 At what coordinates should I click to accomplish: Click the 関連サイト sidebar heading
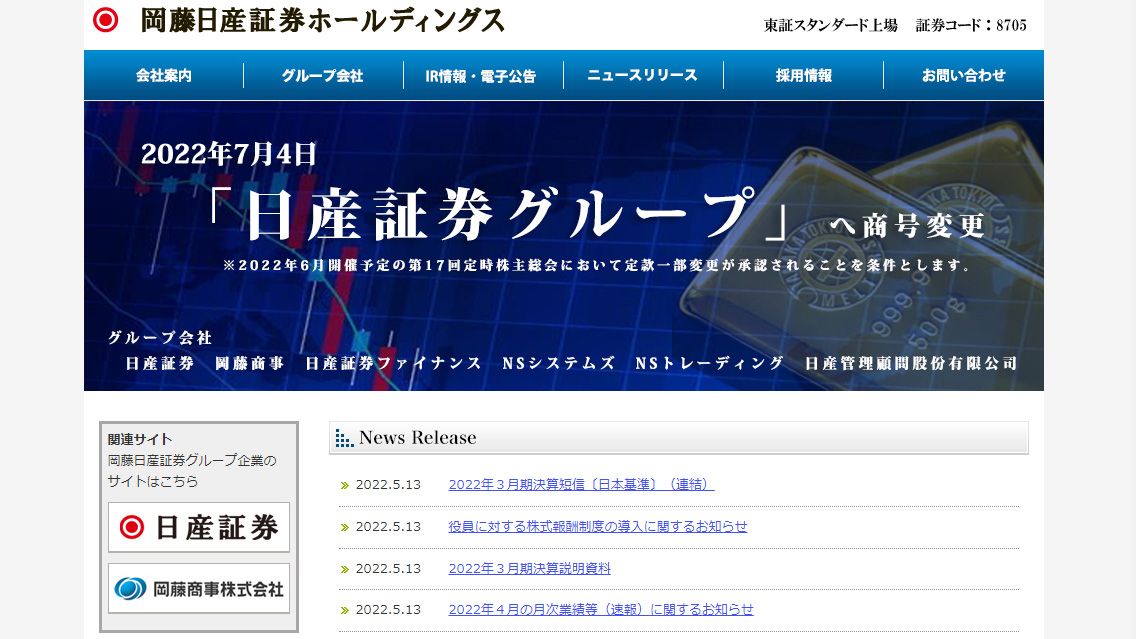click(x=140, y=439)
